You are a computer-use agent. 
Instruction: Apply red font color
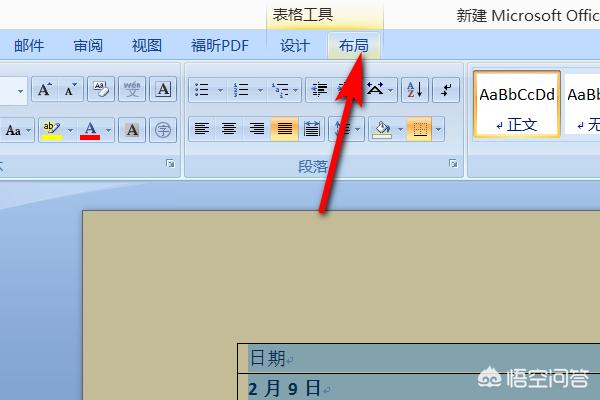[90, 130]
